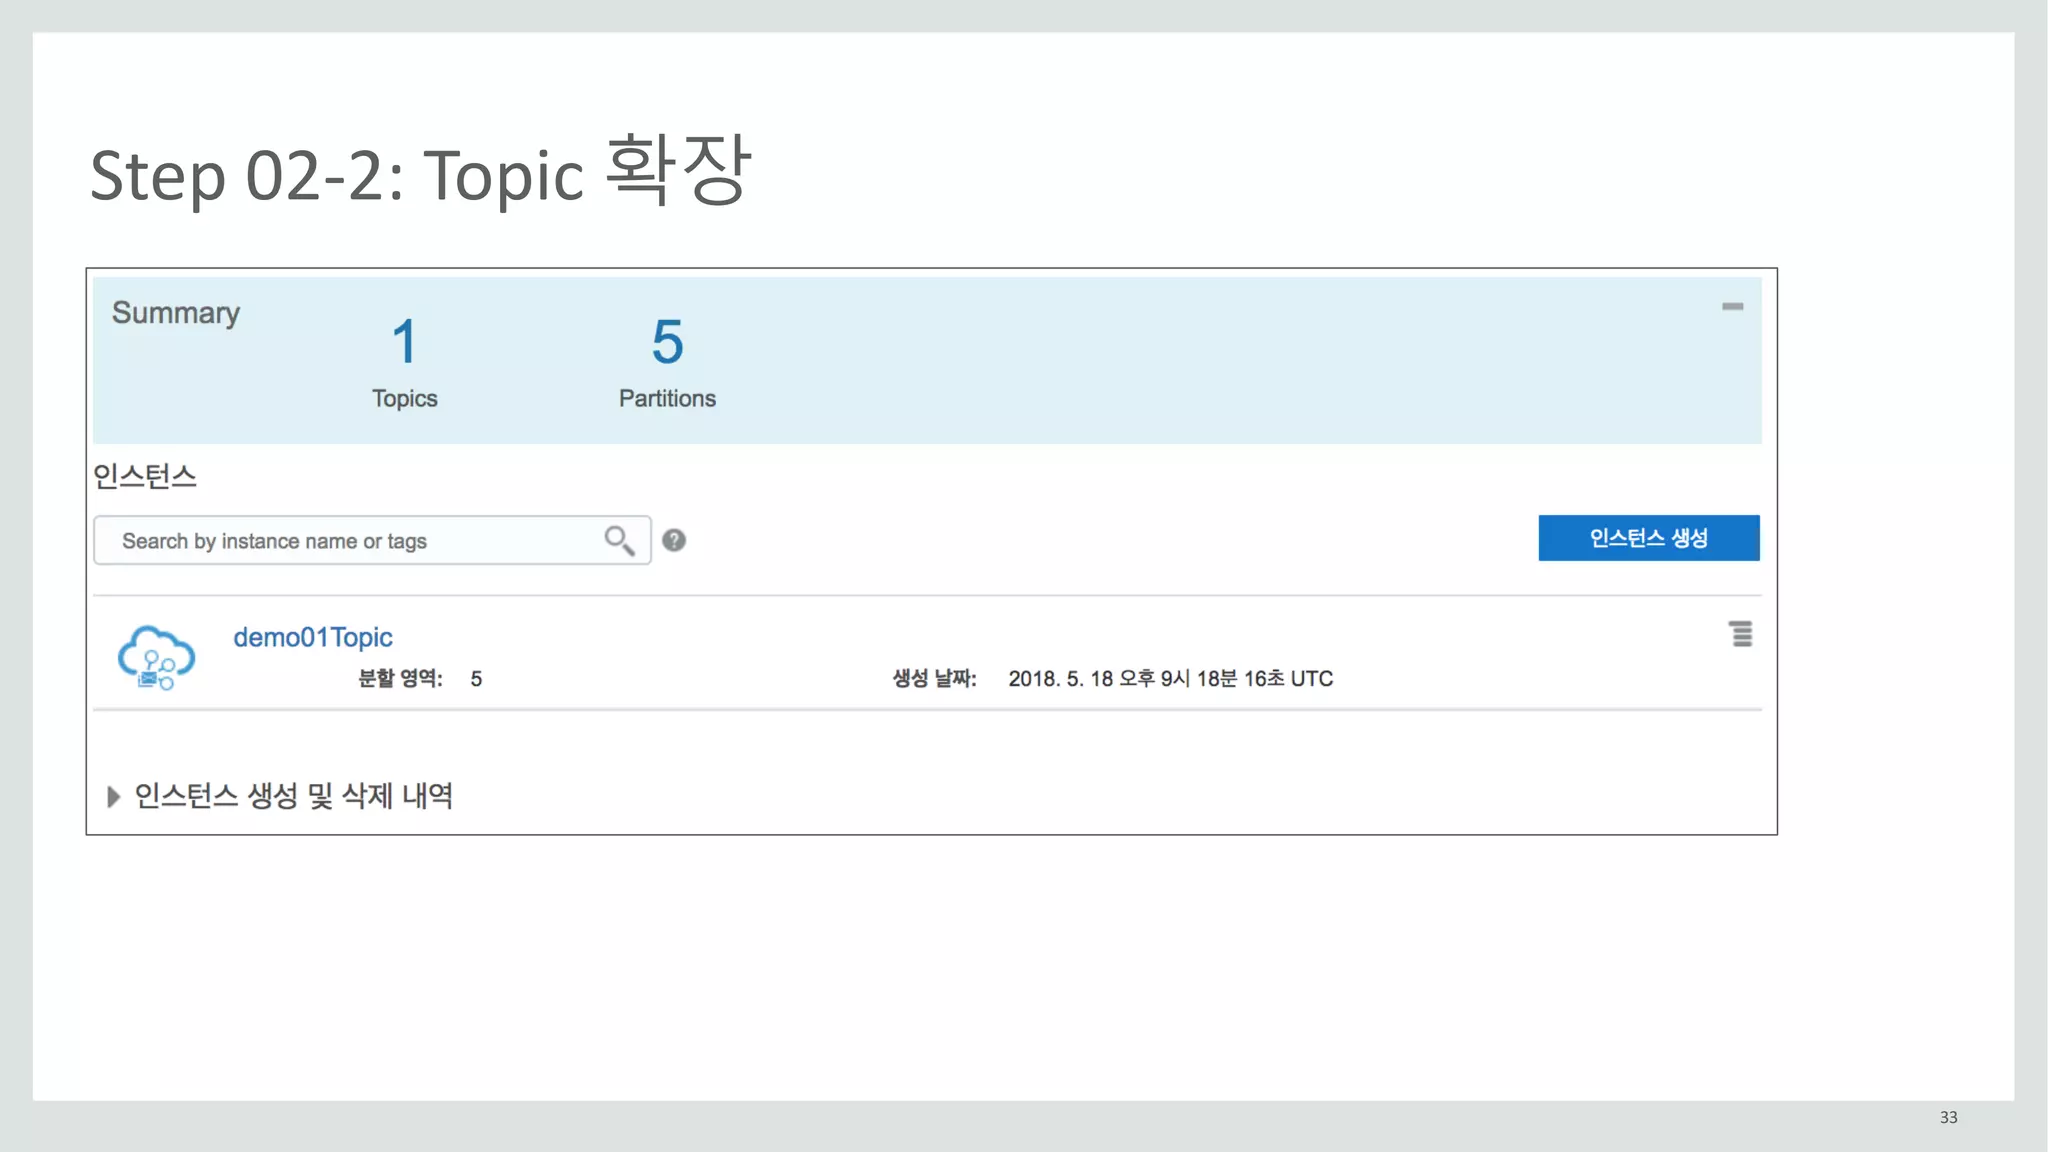Screen dimensions: 2048x1152
Task: Open the demo01Topic hamburger menu icon
Action: [1740, 634]
